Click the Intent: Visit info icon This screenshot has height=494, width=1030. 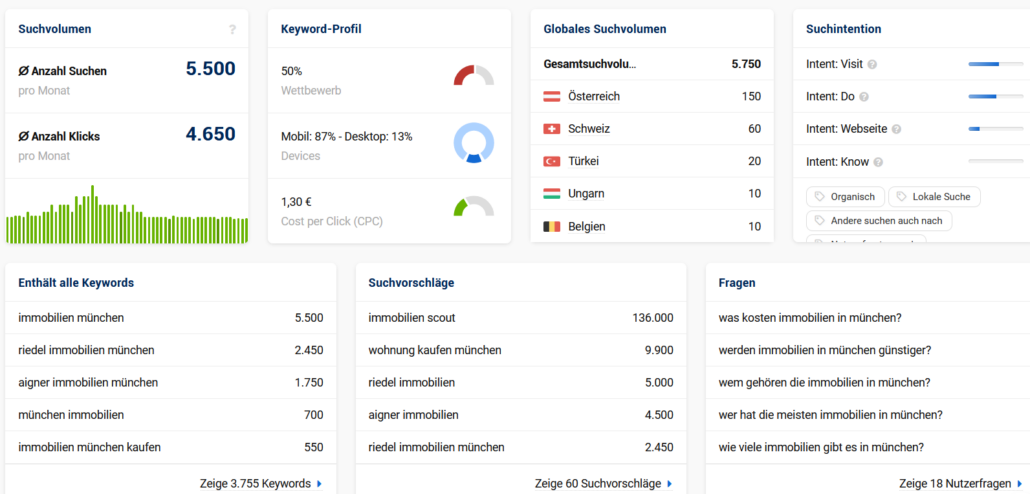tap(872, 64)
